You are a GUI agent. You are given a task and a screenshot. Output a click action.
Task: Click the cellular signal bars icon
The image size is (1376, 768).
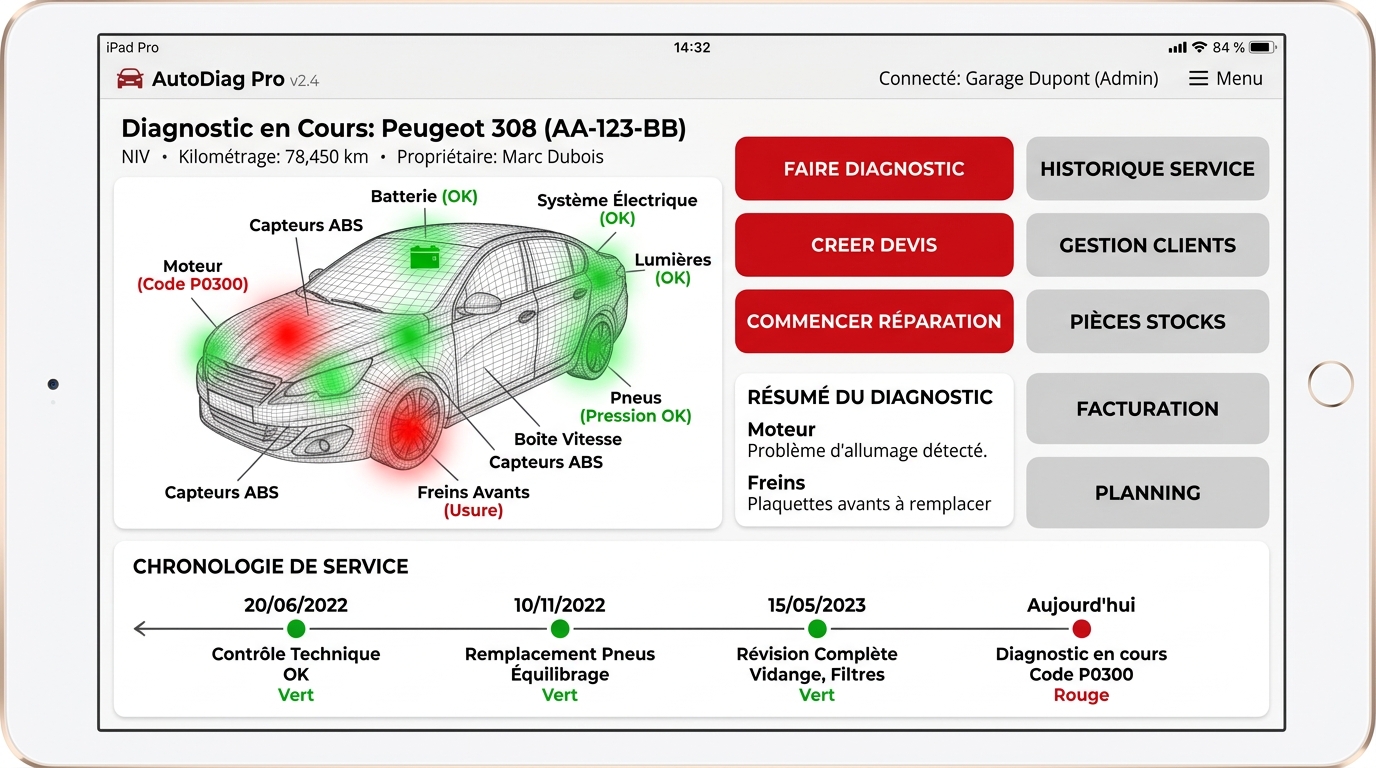point(1177,48)
